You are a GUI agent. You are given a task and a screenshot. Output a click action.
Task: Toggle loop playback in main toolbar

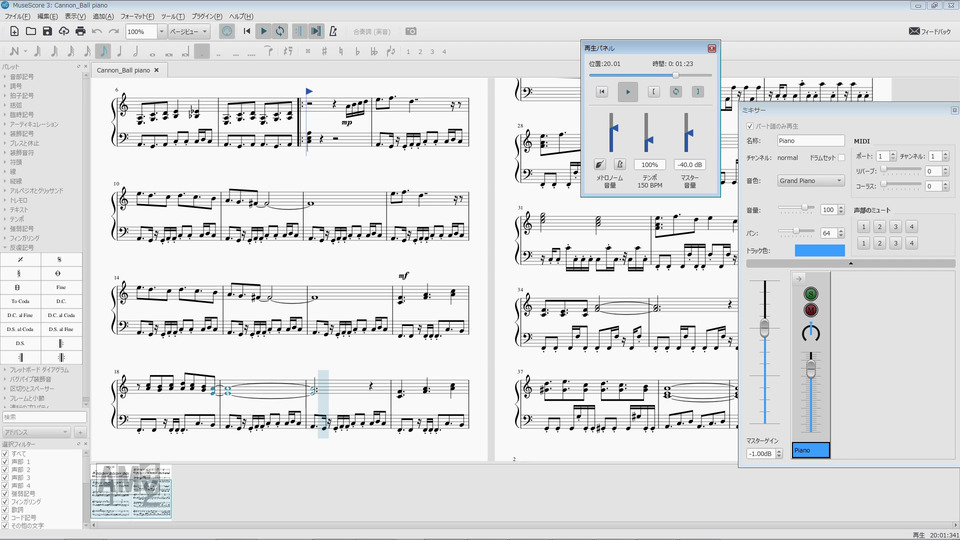pos(280,31)
